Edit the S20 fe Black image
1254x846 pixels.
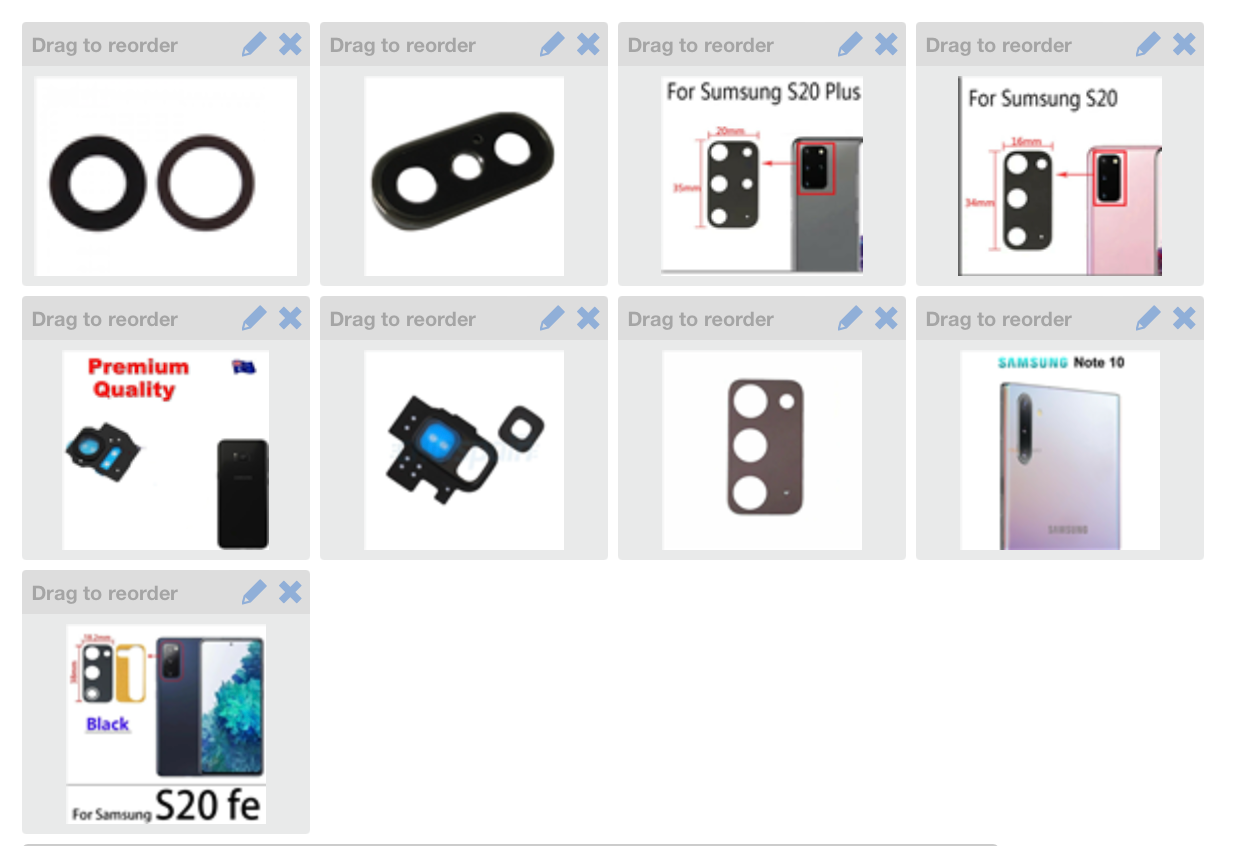254,592
